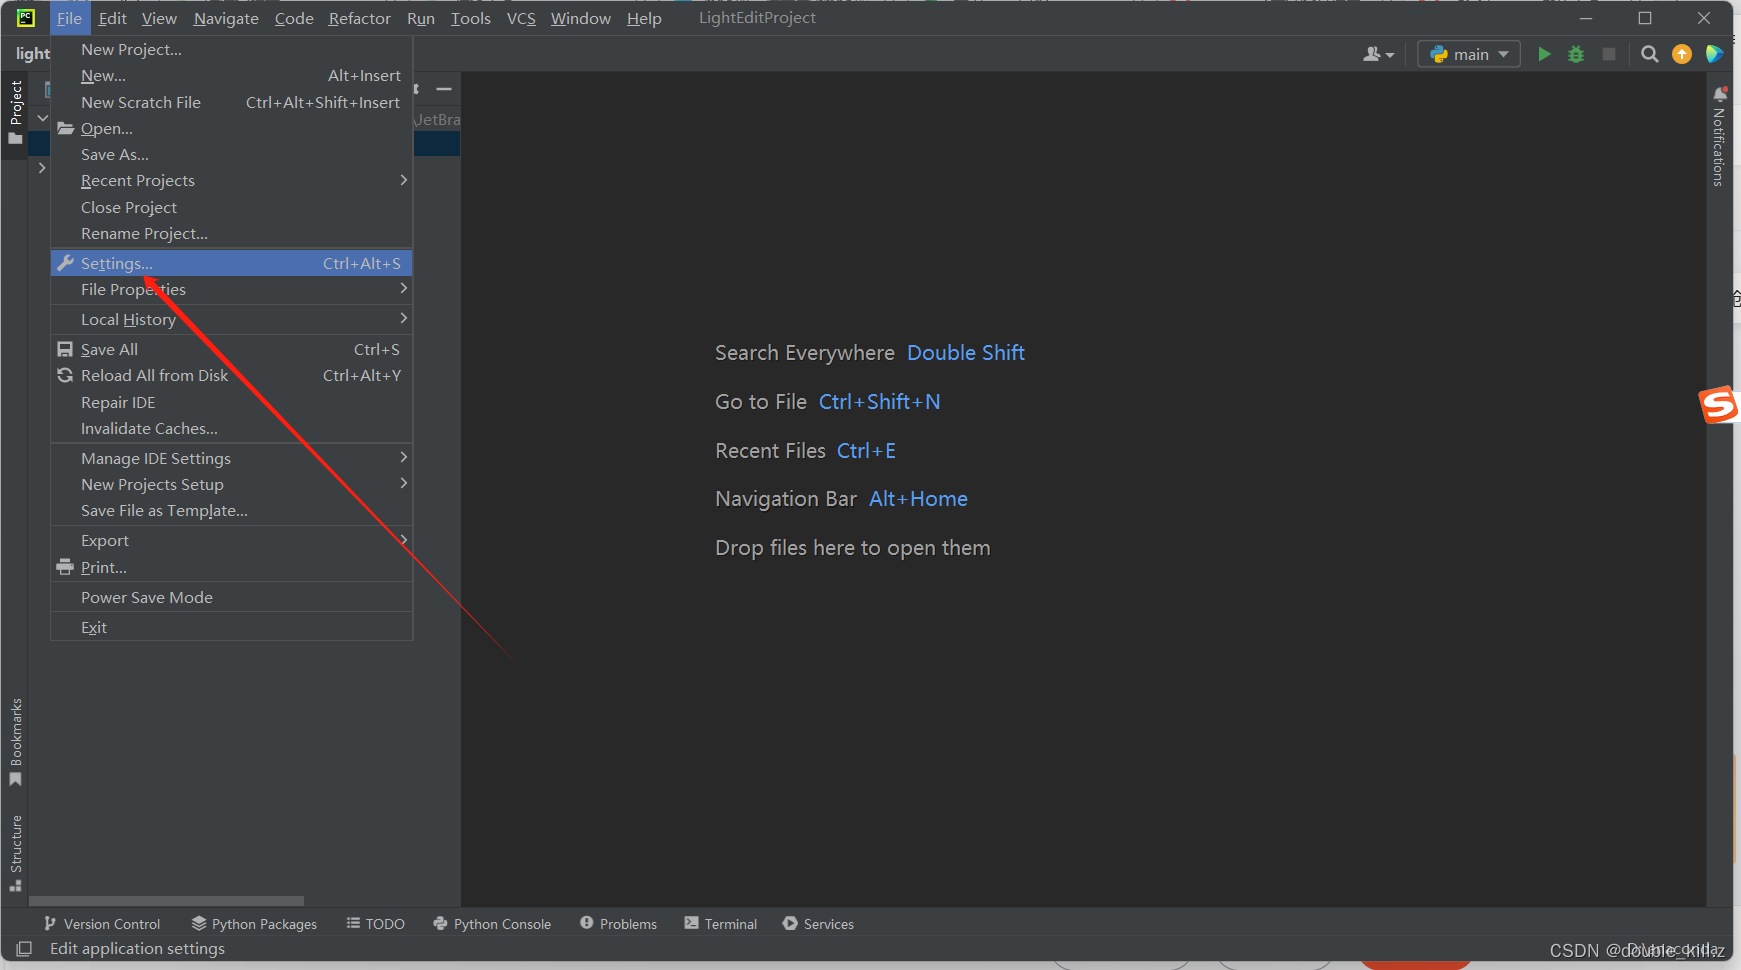Expand the New Projects Setup submenu
The image size is (1741, 970).
(231, 485)
